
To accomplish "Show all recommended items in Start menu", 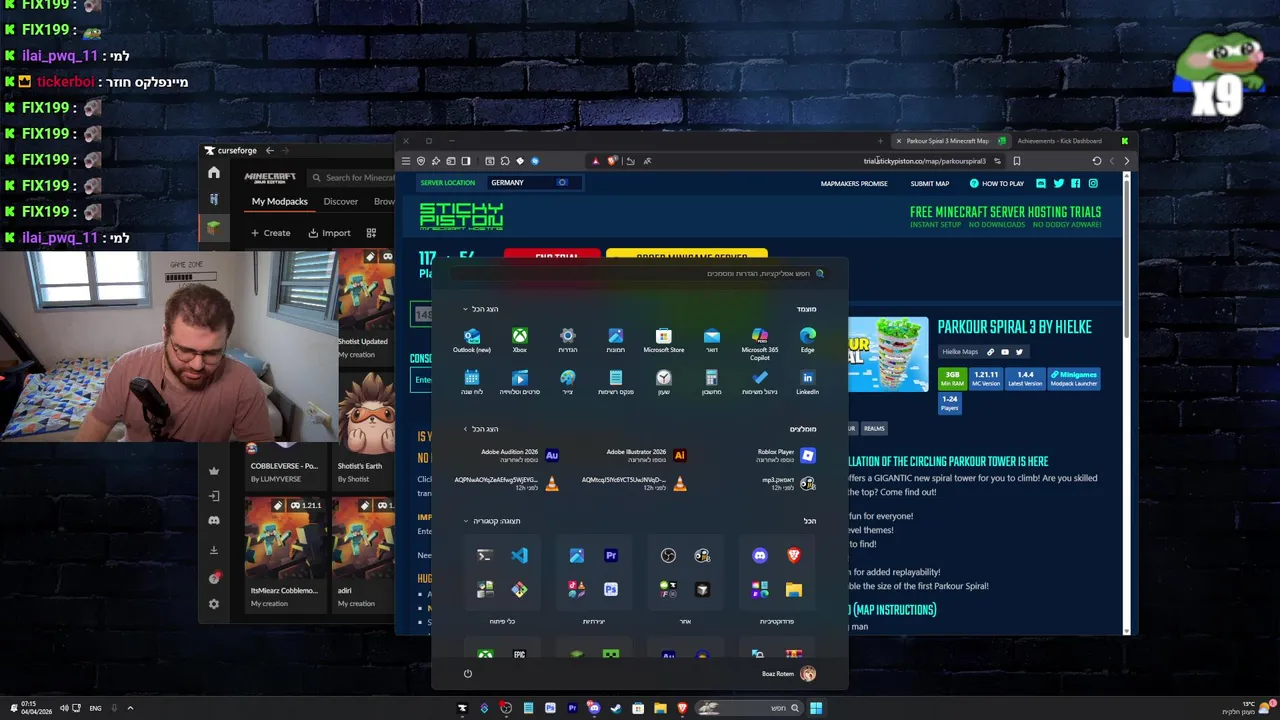I will pyautogui.click(x=481, y=429).
